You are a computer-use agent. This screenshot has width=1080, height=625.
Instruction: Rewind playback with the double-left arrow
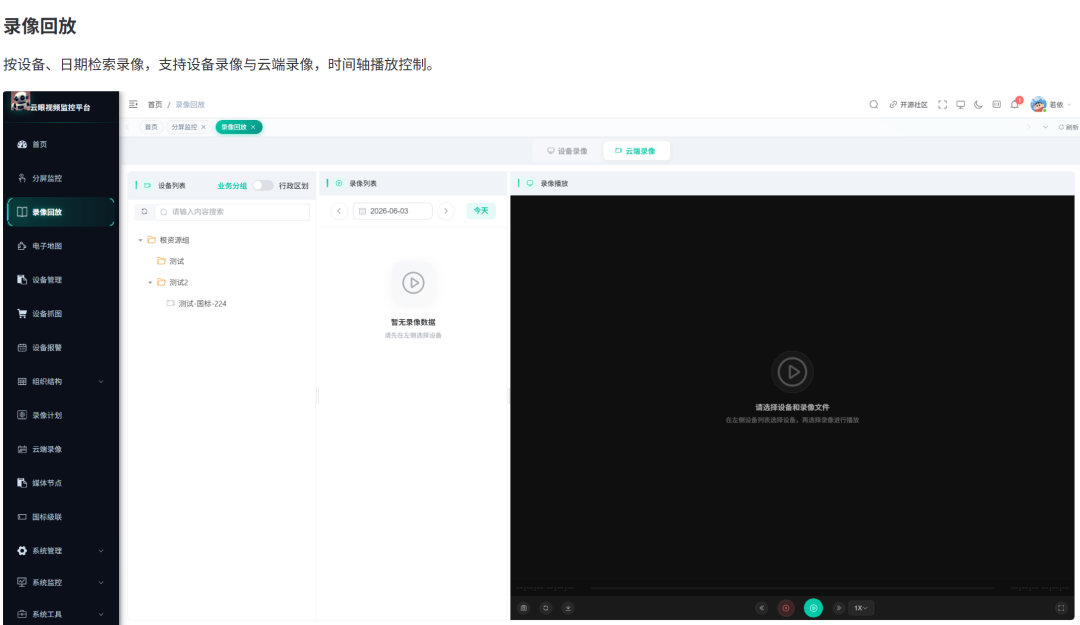click(762, 608)
